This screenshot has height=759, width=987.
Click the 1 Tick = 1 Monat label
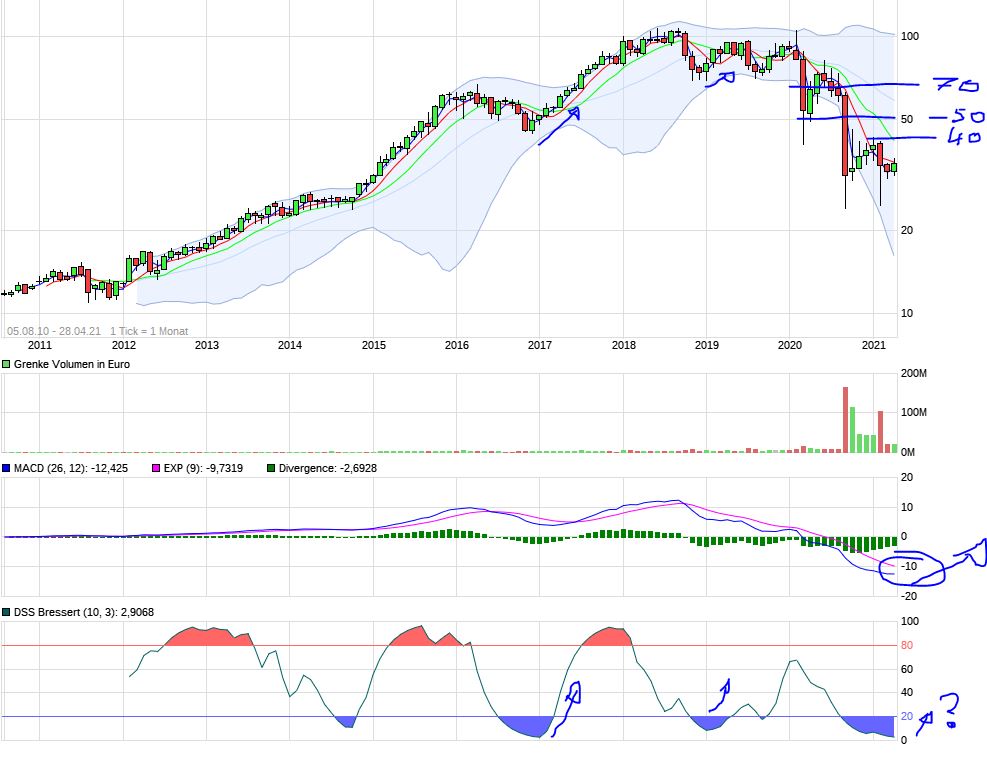tap(147, 330)
